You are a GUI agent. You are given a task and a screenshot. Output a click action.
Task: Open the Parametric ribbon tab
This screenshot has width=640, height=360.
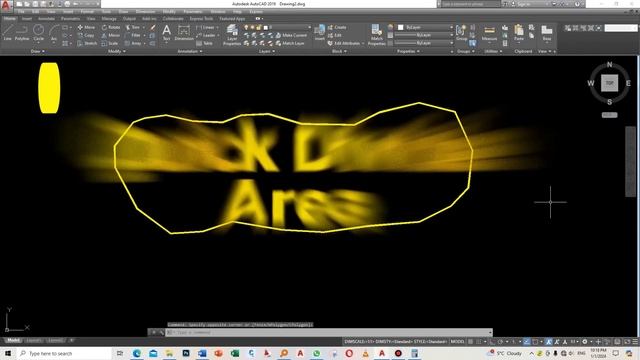[x=71, y=18]
